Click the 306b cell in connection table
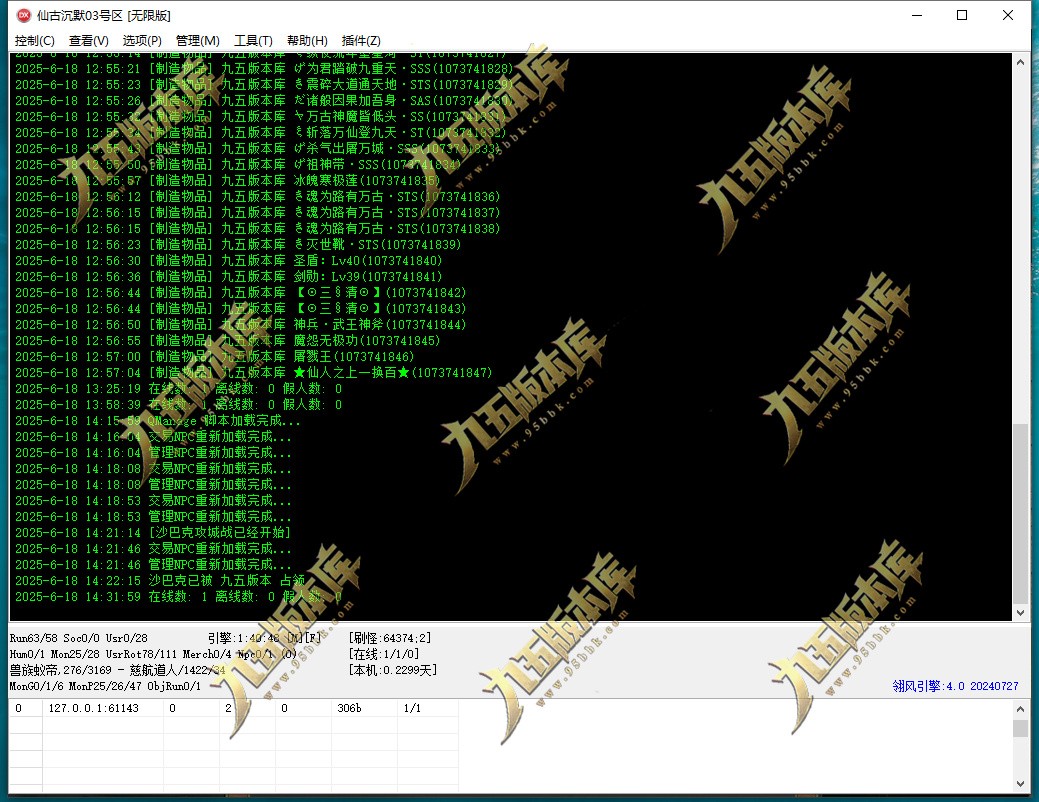 click(x=366, y=708)
